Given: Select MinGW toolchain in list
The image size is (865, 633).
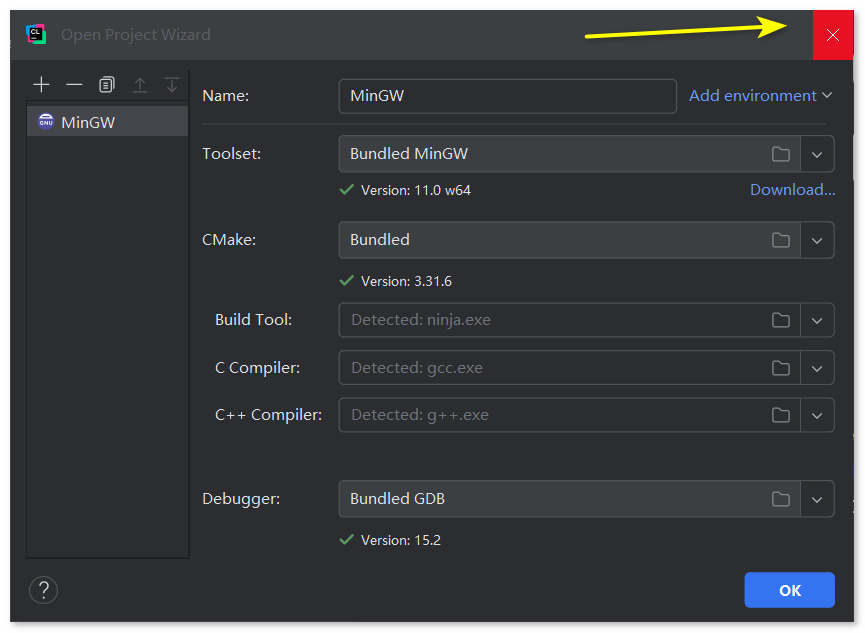Looking at the screenshot, I should point(108,121).
